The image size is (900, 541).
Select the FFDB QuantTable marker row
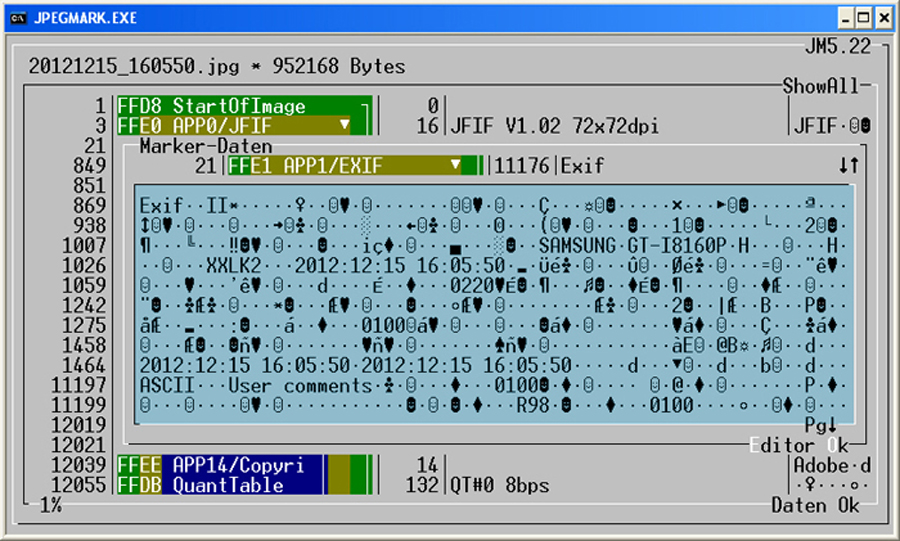coord(245,485)
